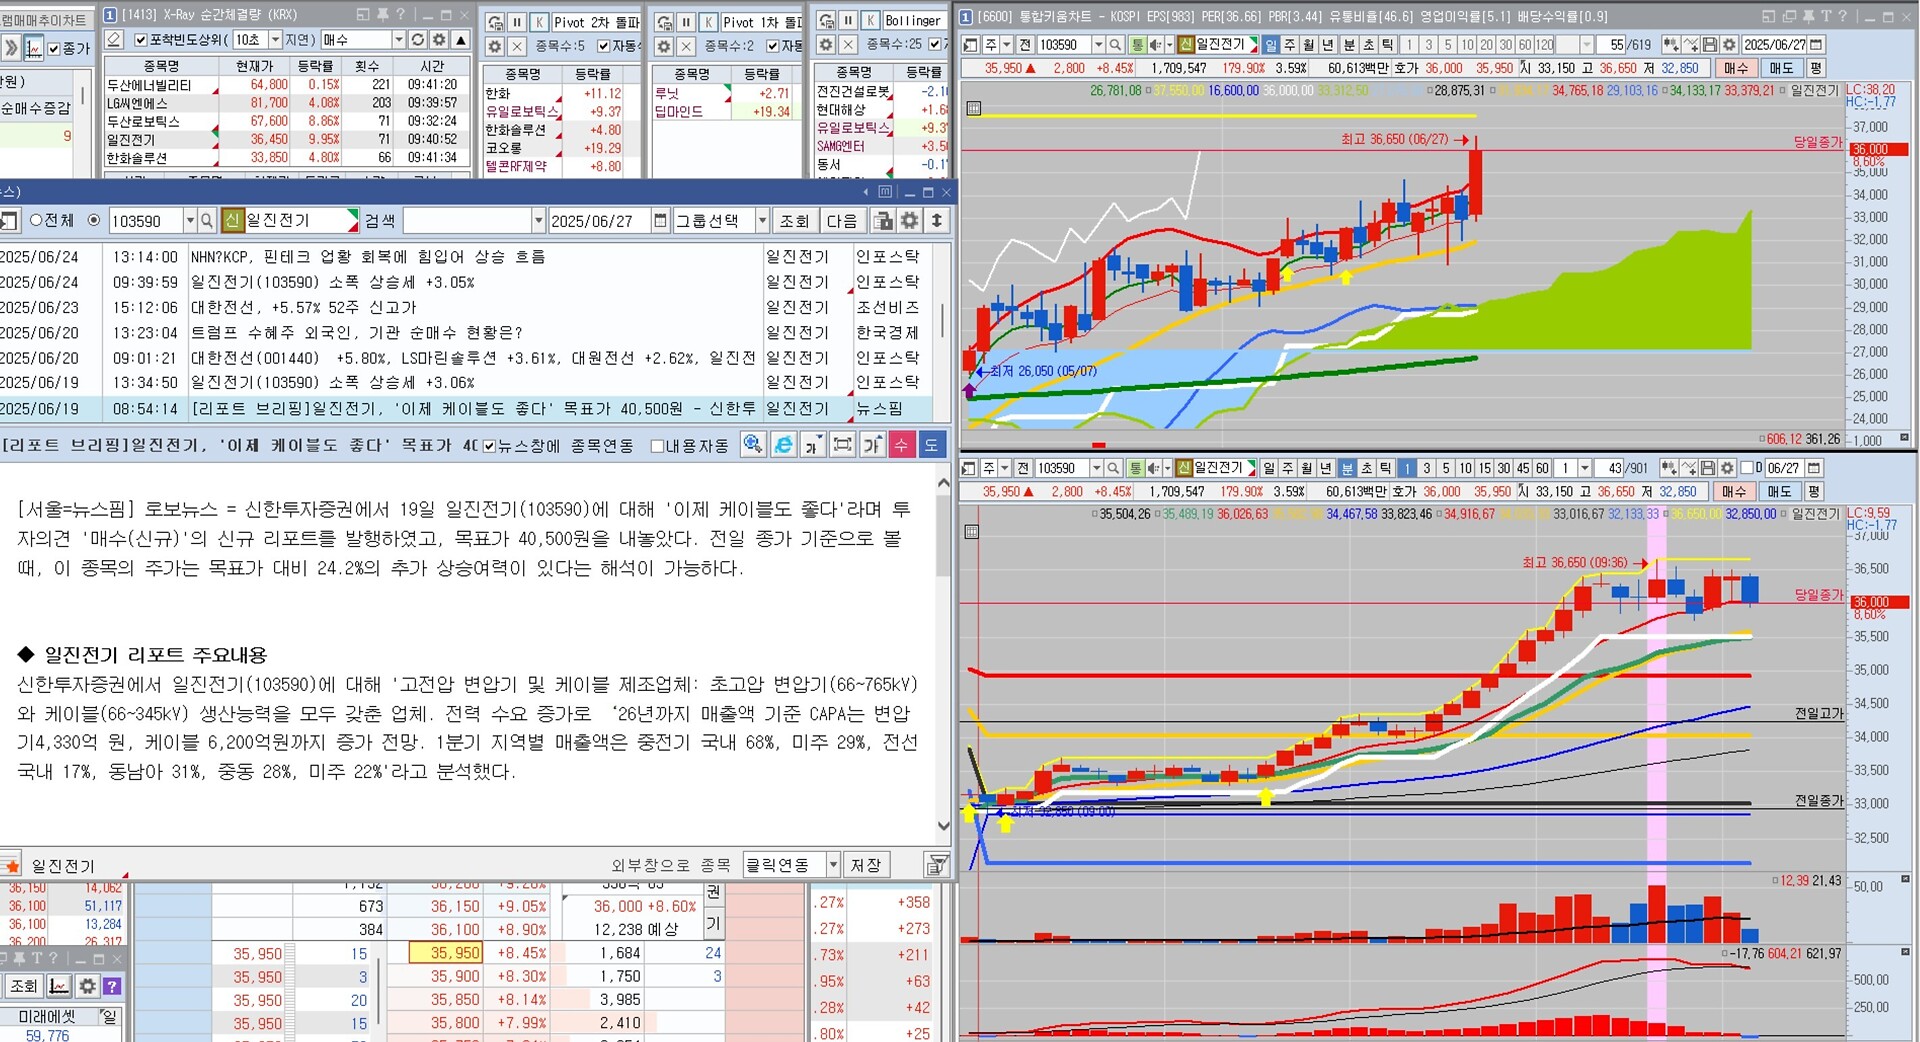This screenshot has width=1920, height=1042.
Task: Pause the Pivot 2차 돌파 search
Action: (x=517, y=22)
